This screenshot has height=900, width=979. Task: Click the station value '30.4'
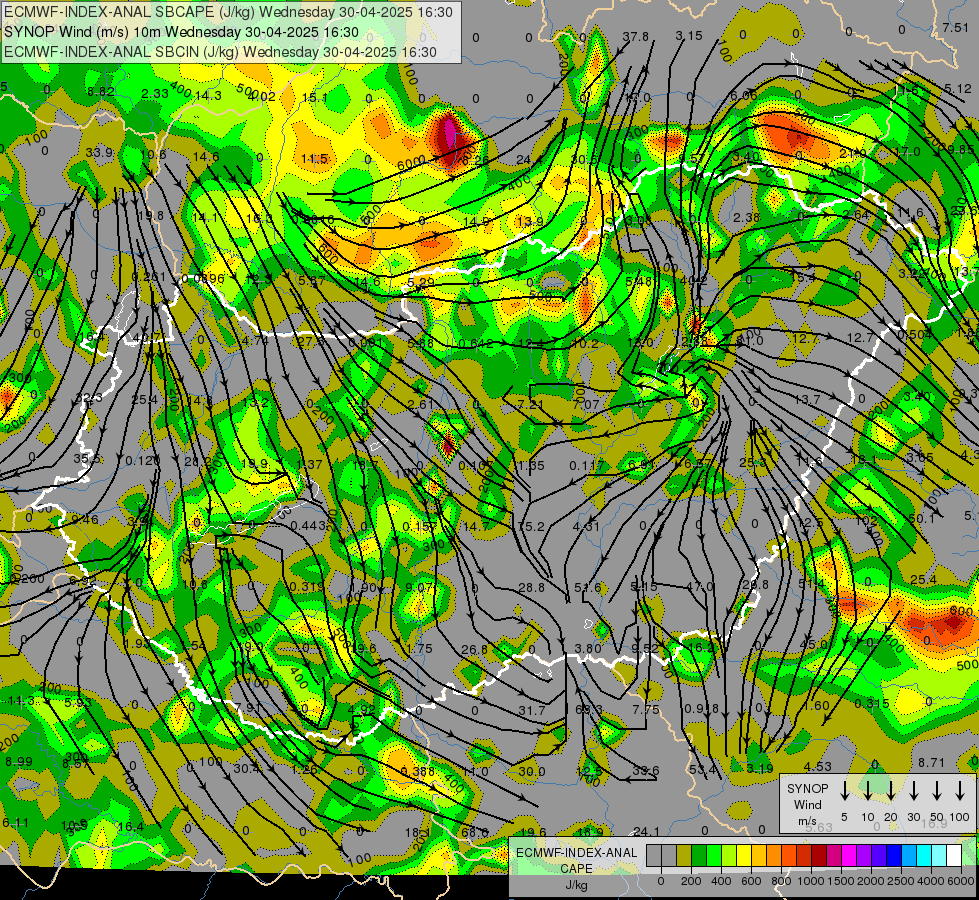247,769
